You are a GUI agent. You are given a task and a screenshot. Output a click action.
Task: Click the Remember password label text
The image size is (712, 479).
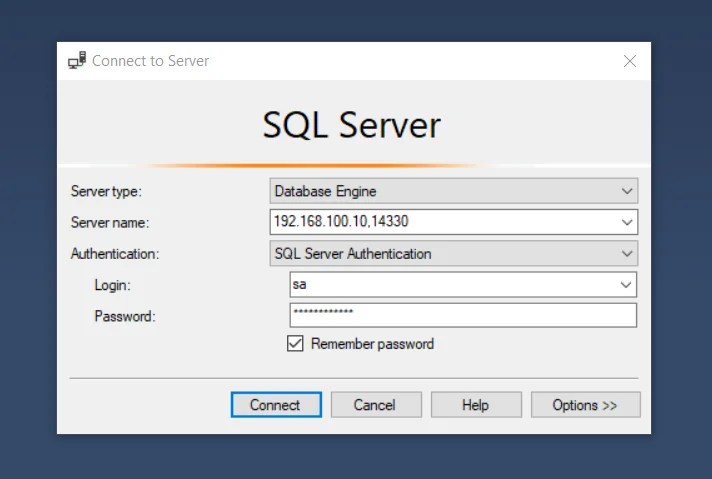point(372,344)
